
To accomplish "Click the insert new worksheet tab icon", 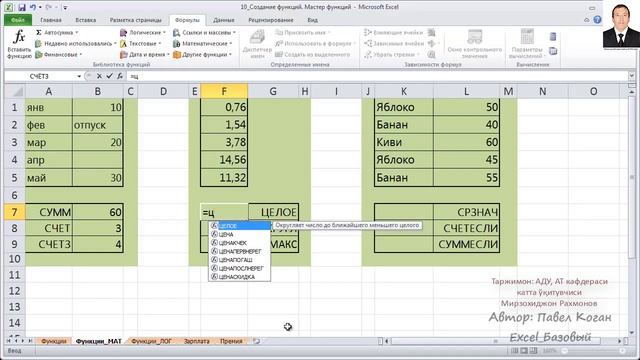I will [x=256, y=341].
